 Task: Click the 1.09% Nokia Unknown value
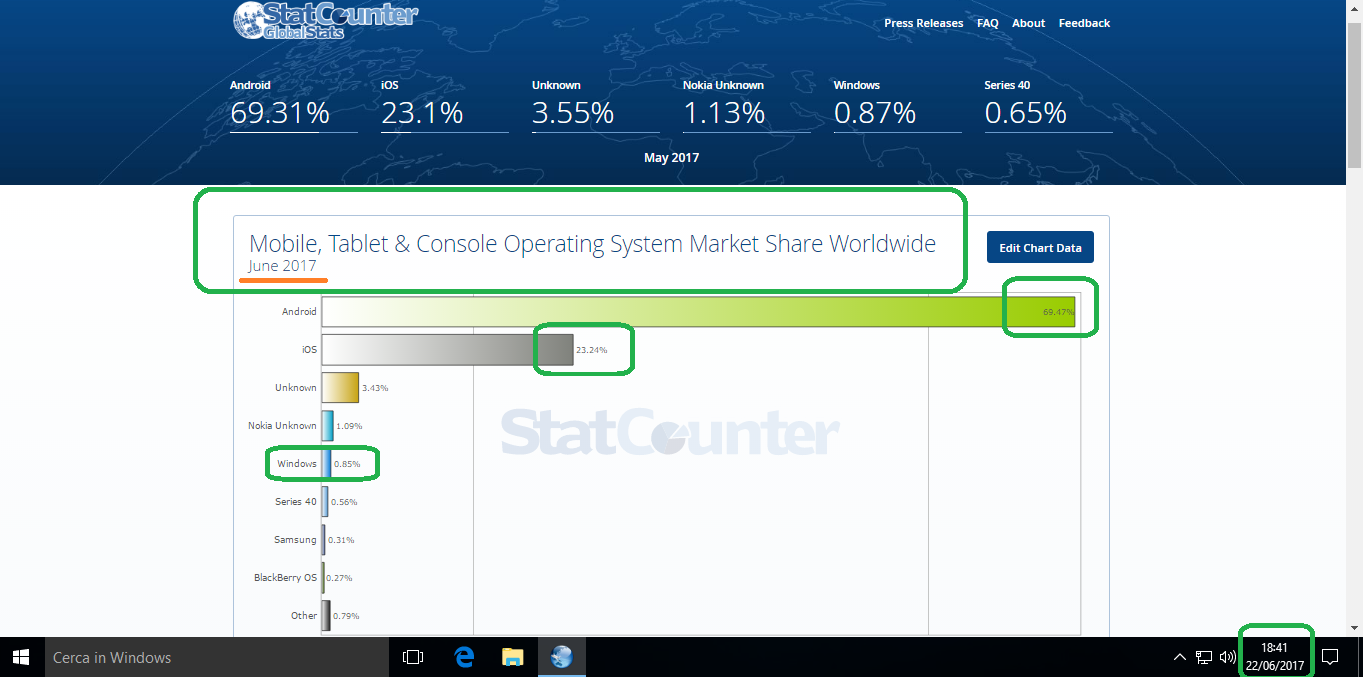350,426
